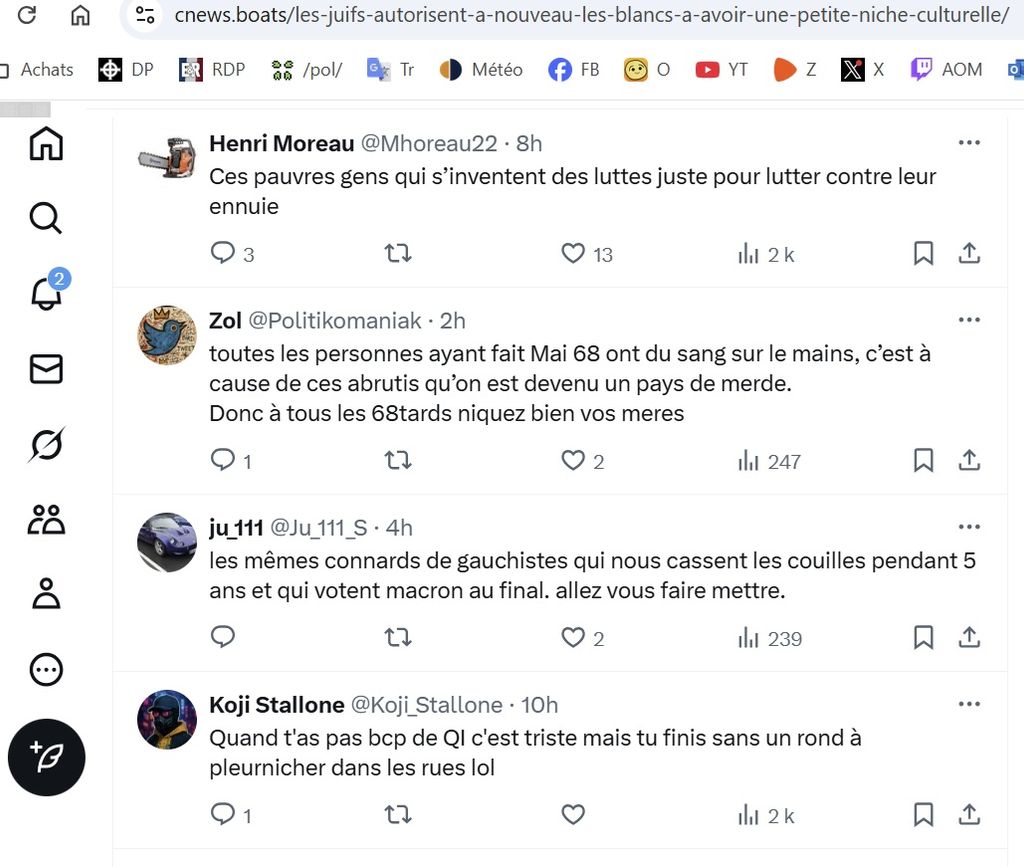
Task: Like Henri Moreau's post with 13 likes
Action: tap(573, 253)
